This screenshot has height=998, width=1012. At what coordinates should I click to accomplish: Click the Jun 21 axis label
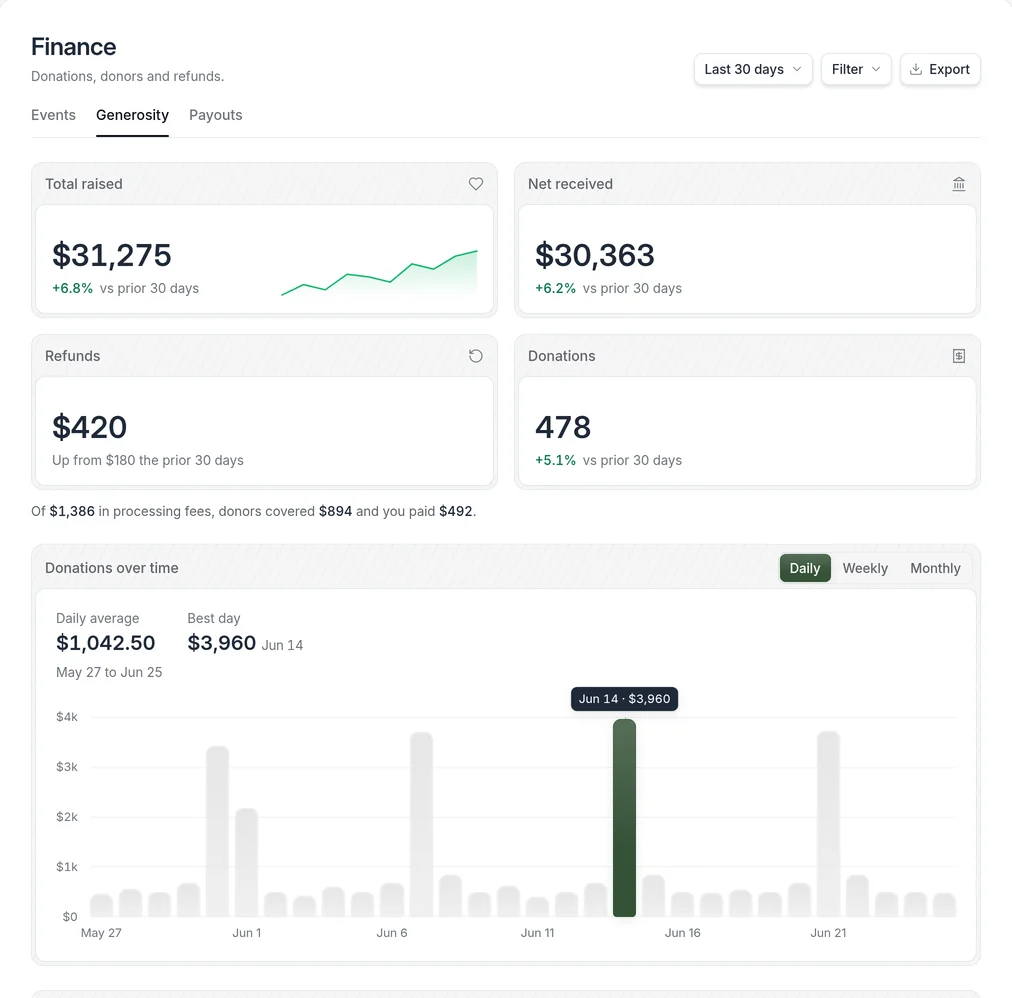tap(828, 933)
